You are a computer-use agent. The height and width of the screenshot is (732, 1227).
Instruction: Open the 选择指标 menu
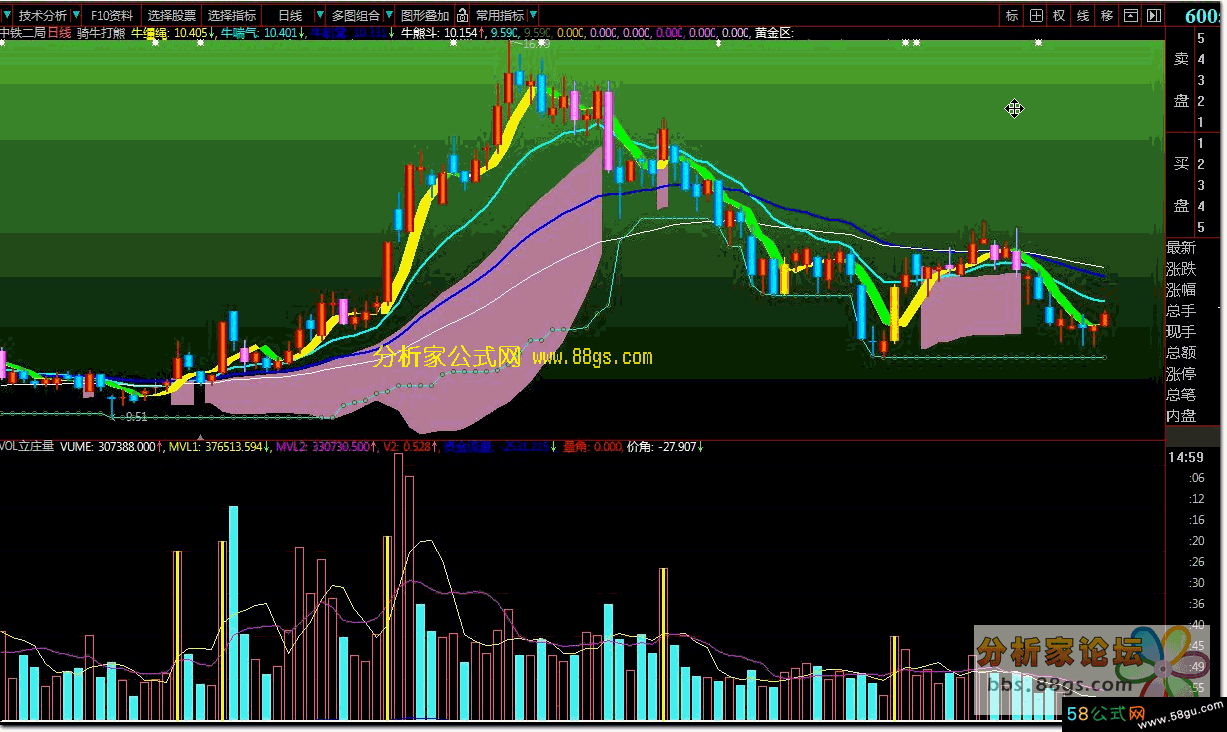tap(232, 16)
